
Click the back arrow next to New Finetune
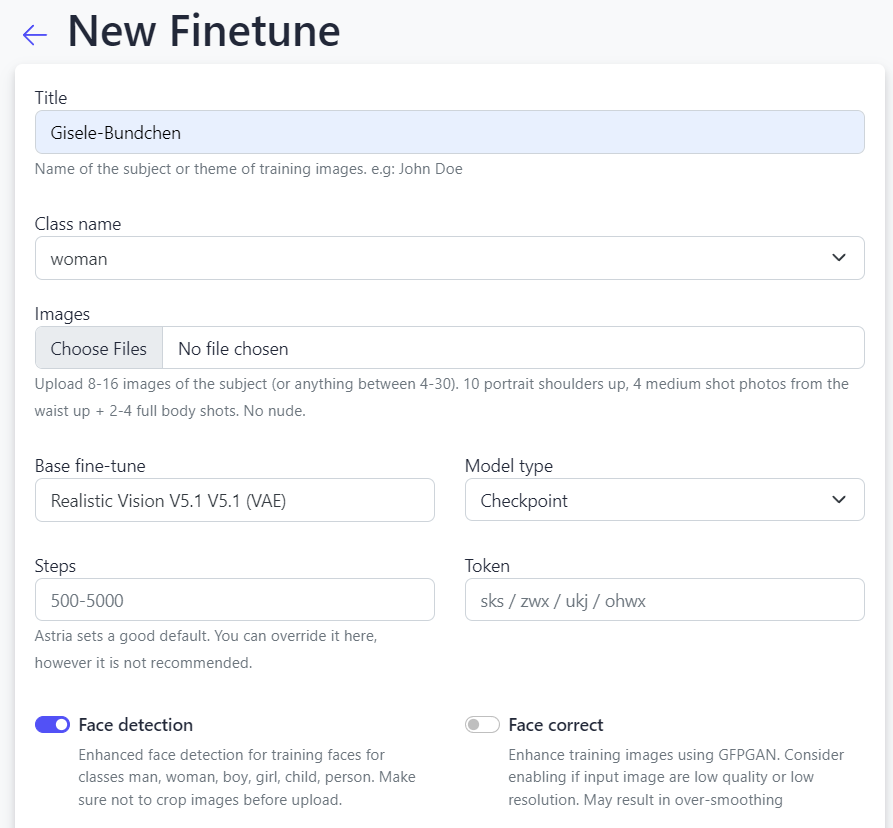[x=35, y=35]
